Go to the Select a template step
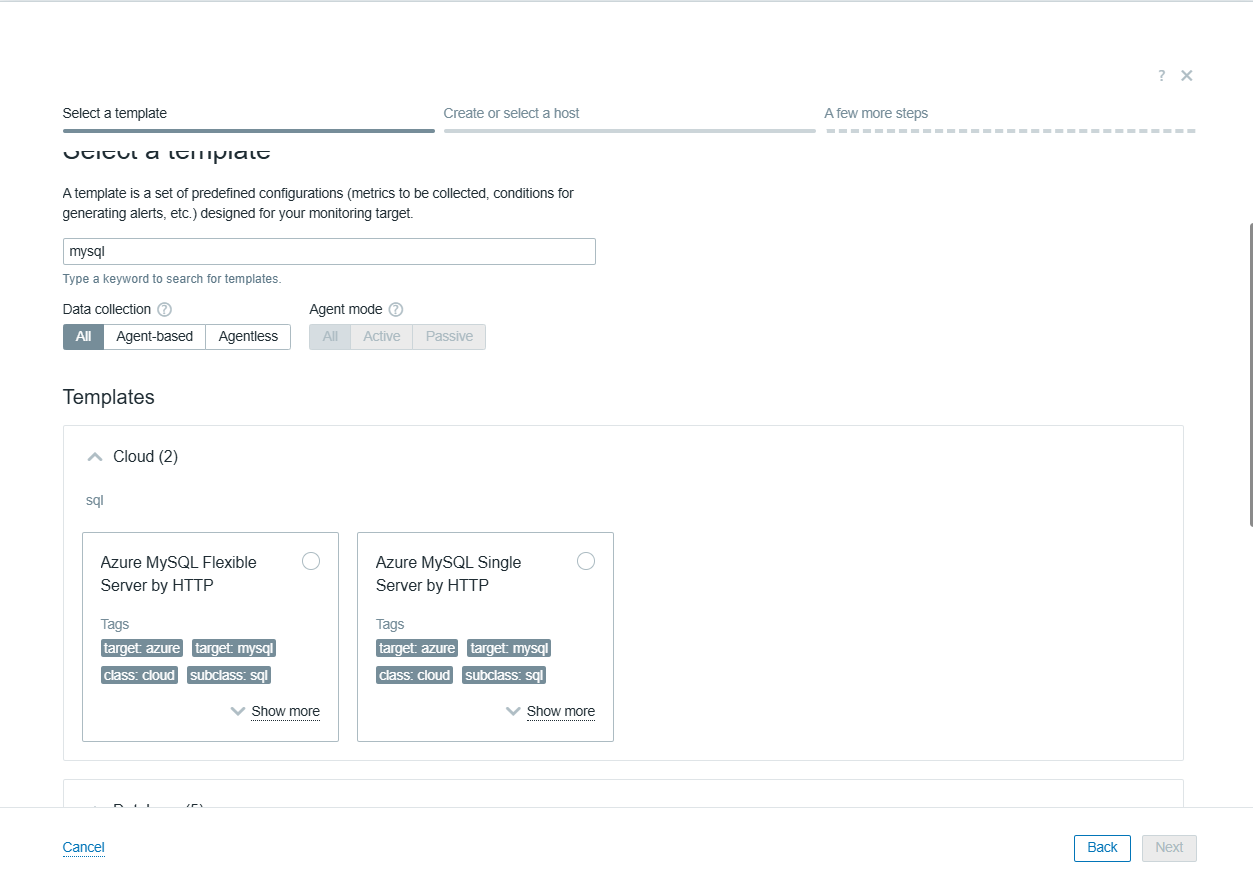The width and height of the screenshot is (1253, 889). 115,113
